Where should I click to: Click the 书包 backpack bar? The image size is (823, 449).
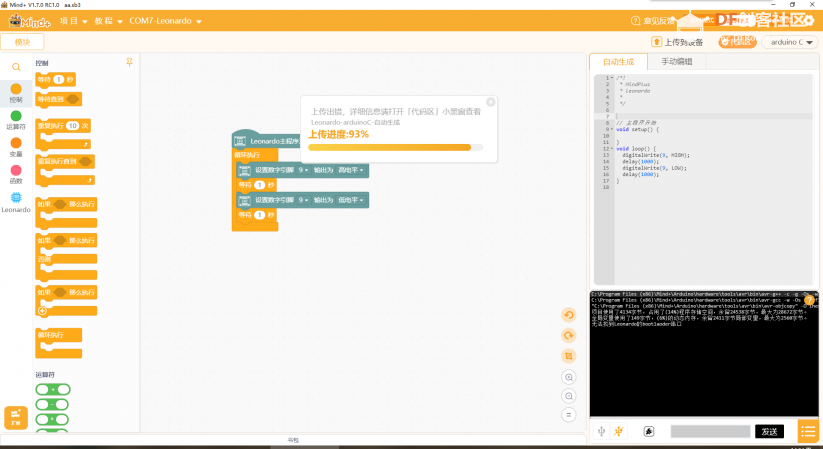point(293,440)
